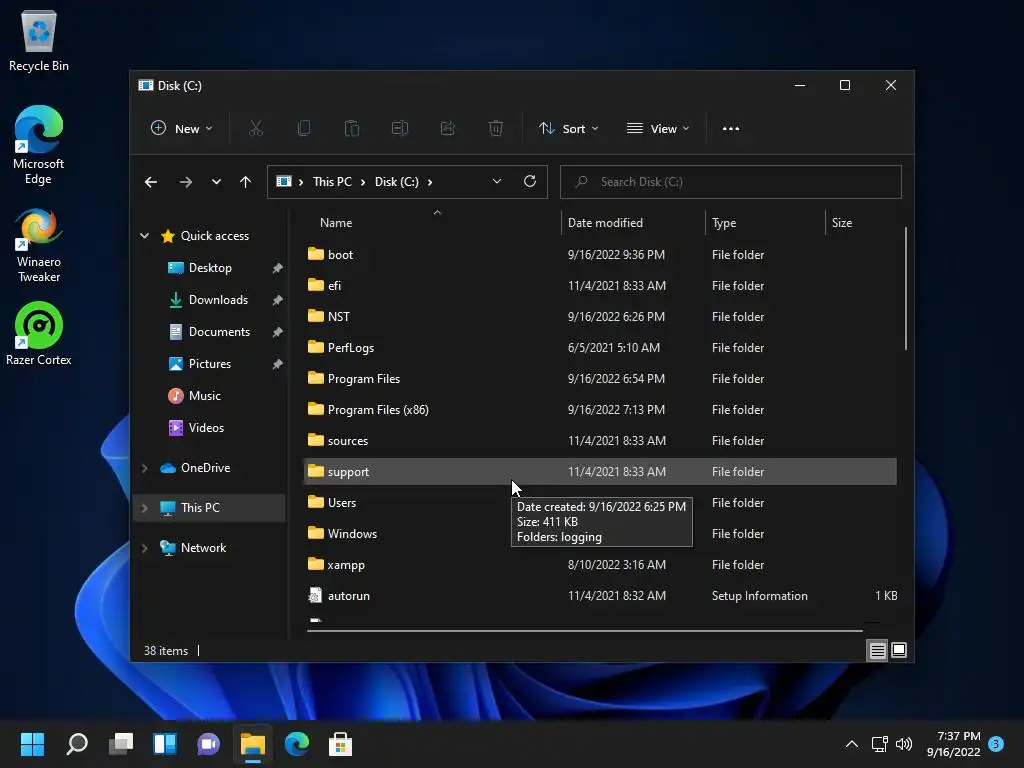1024x768 pixels.
Task: Click the horizontal scrollbar of file list
Action: click(x=584, y=630)
